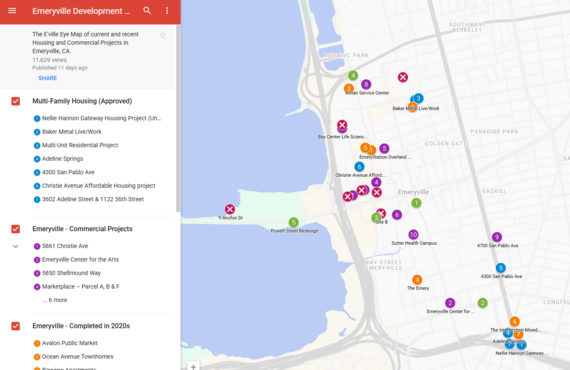The width and height of the screenshot is (570, 370).
Task: Collapse the Commercial Projects layer chevron
Action: point(16,246)
